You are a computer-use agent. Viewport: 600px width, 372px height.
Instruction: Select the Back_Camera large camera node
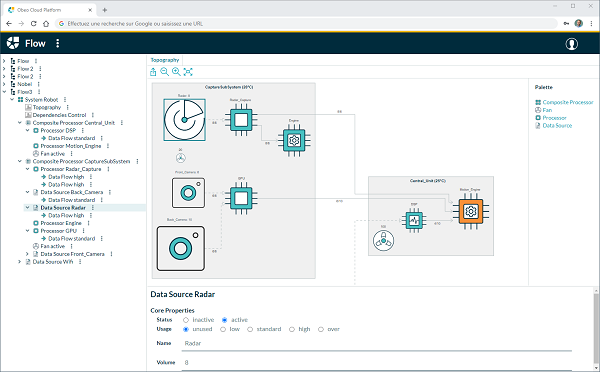[x=181, y=248]
